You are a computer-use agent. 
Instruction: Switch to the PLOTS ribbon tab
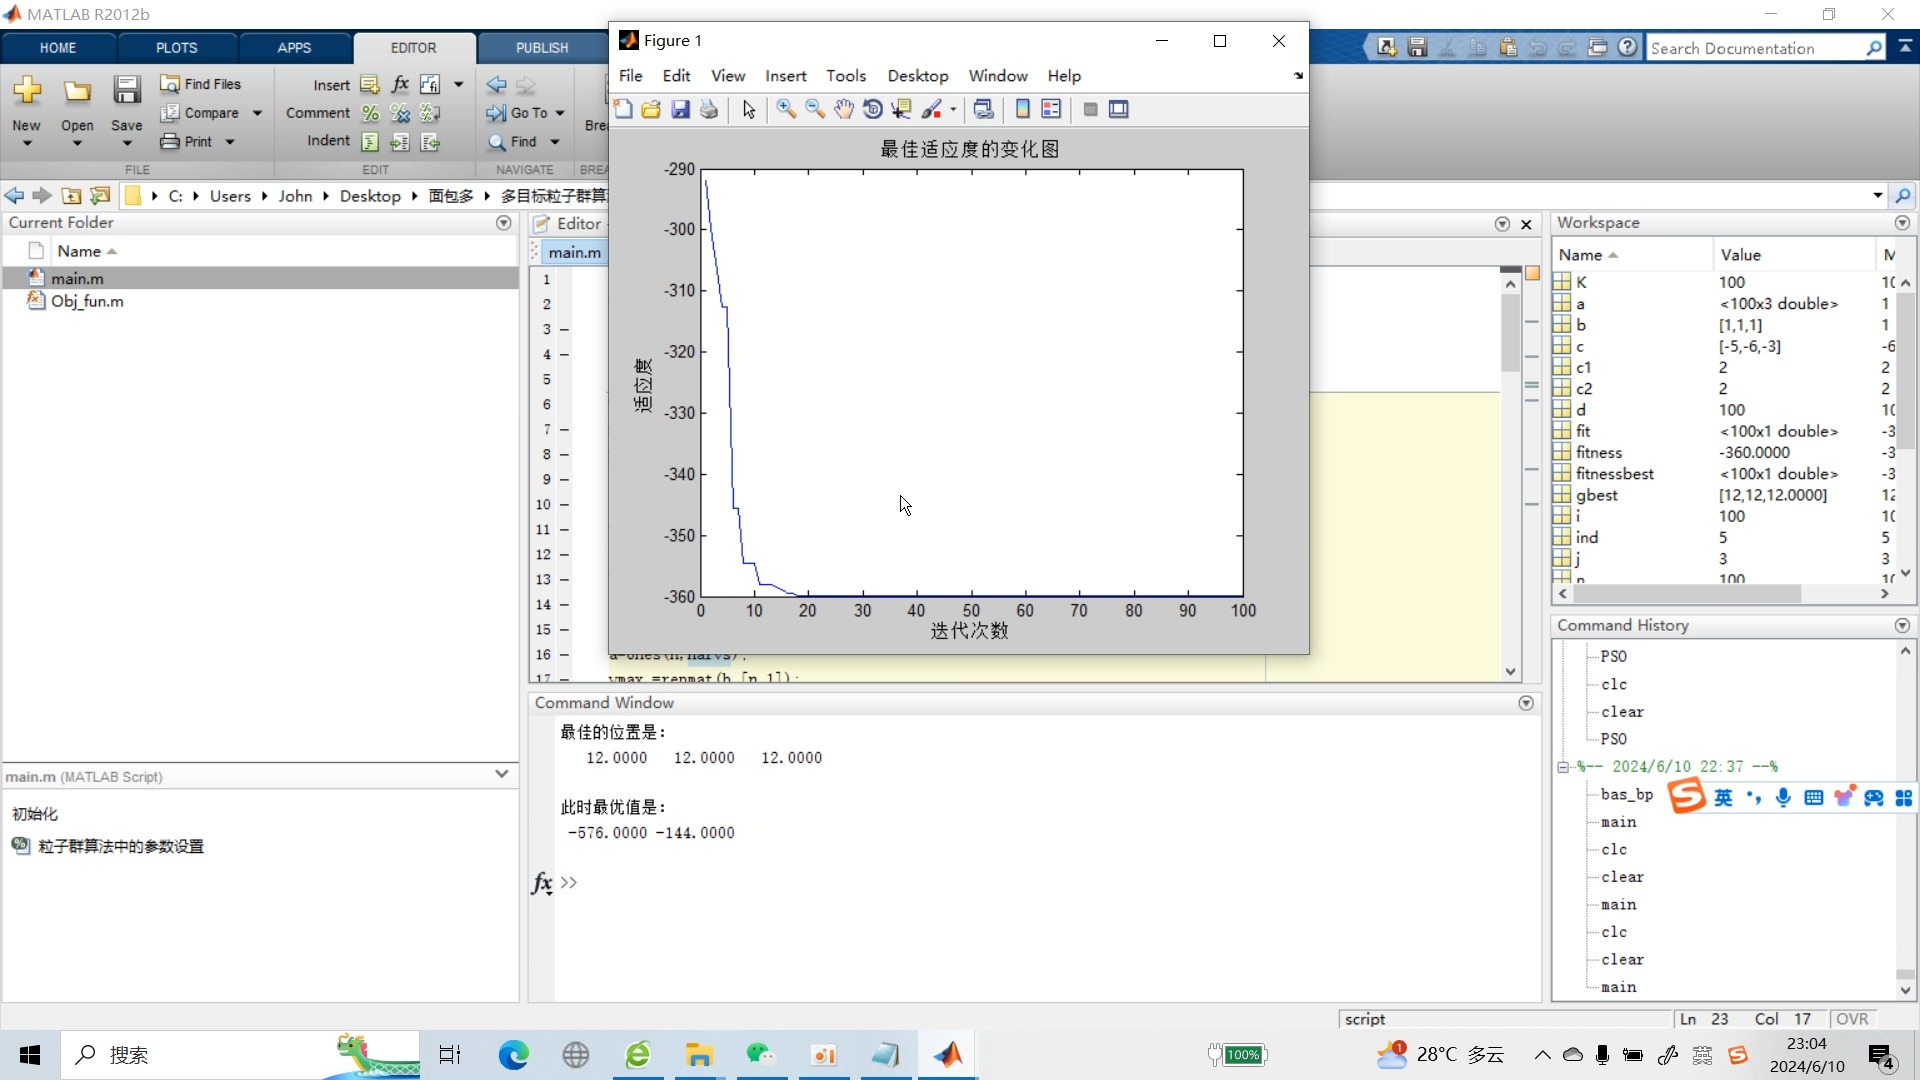[x=176, y=48]
